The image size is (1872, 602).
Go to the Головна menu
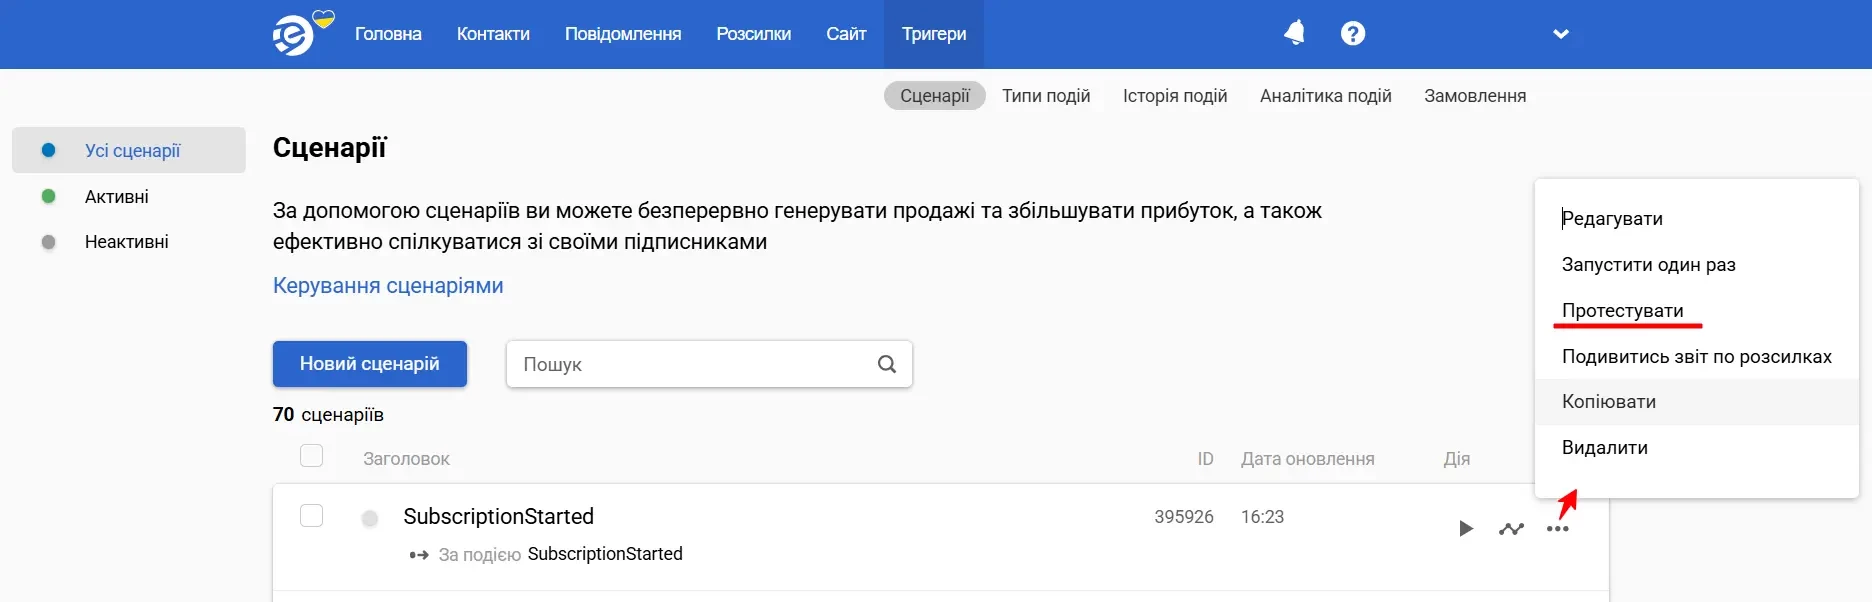[x=388, y=34]
